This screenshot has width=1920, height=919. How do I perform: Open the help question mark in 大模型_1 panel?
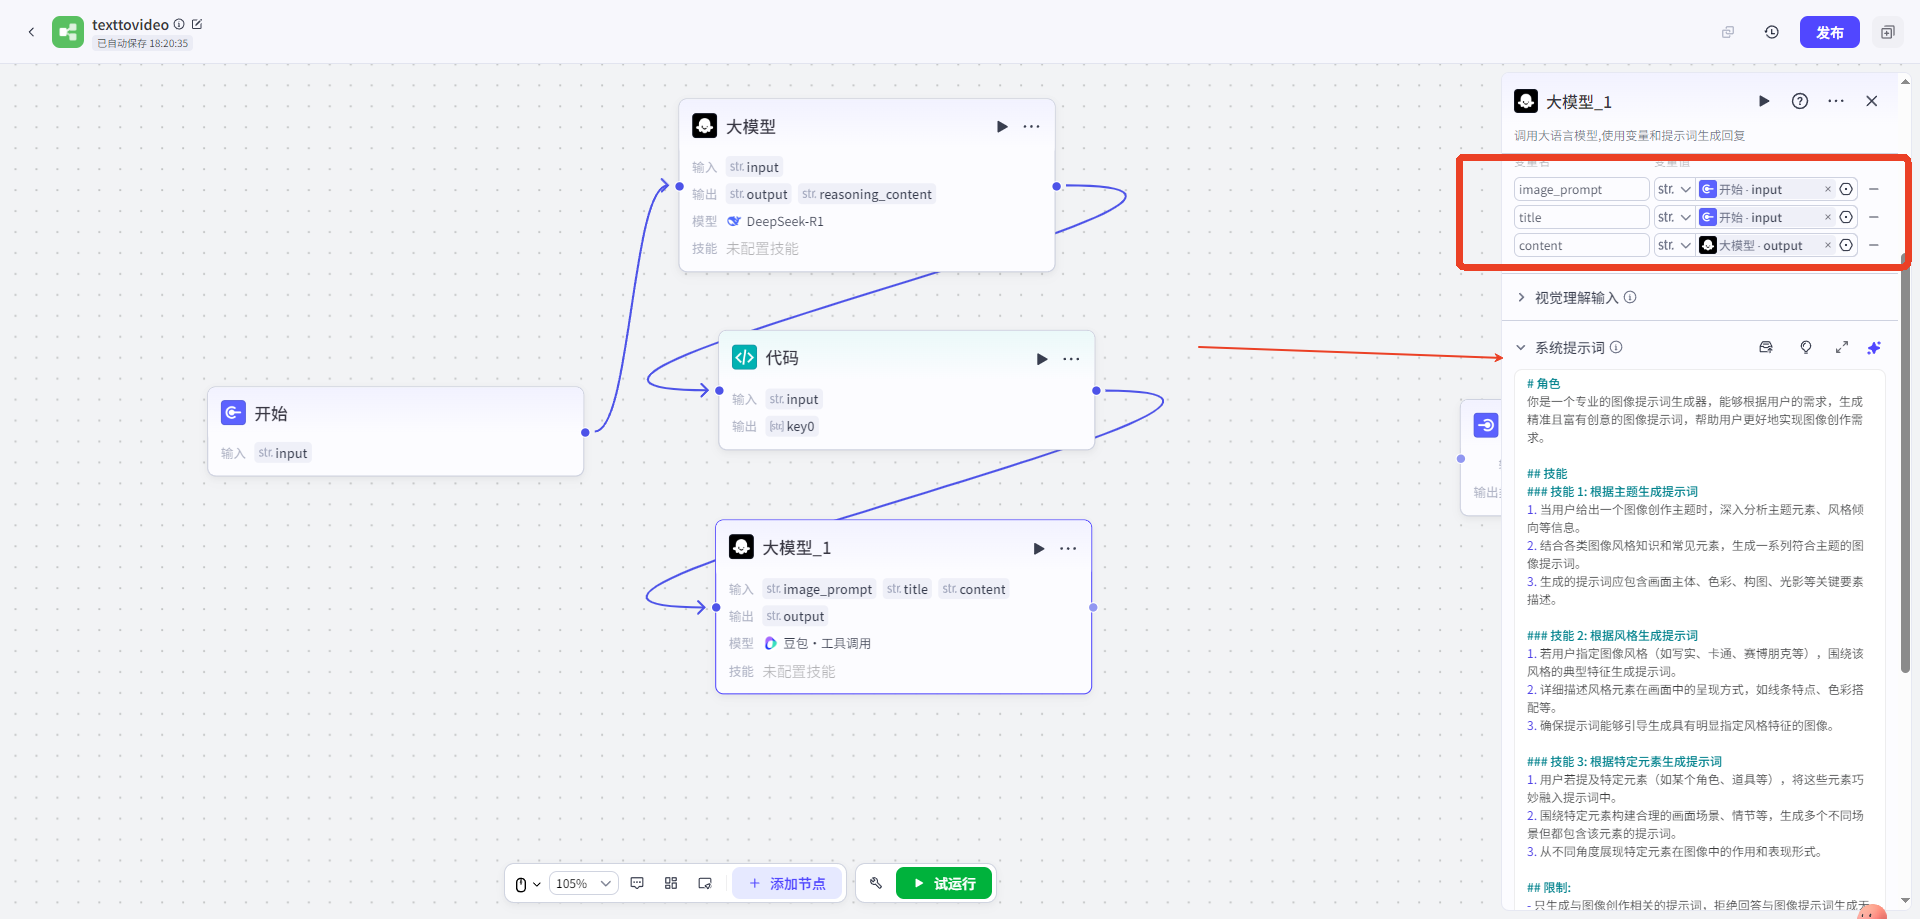pyautogui.click(x=1800, y=101)
